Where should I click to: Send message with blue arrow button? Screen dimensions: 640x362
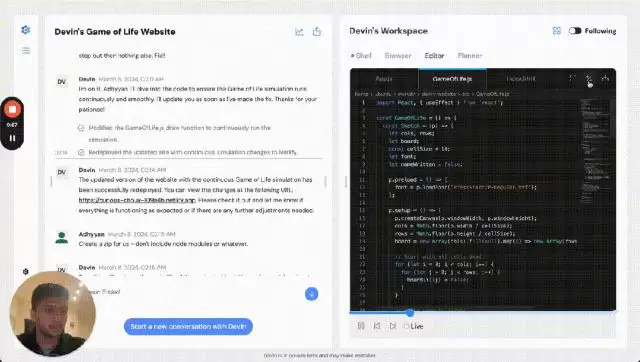[x=311, y=294]
